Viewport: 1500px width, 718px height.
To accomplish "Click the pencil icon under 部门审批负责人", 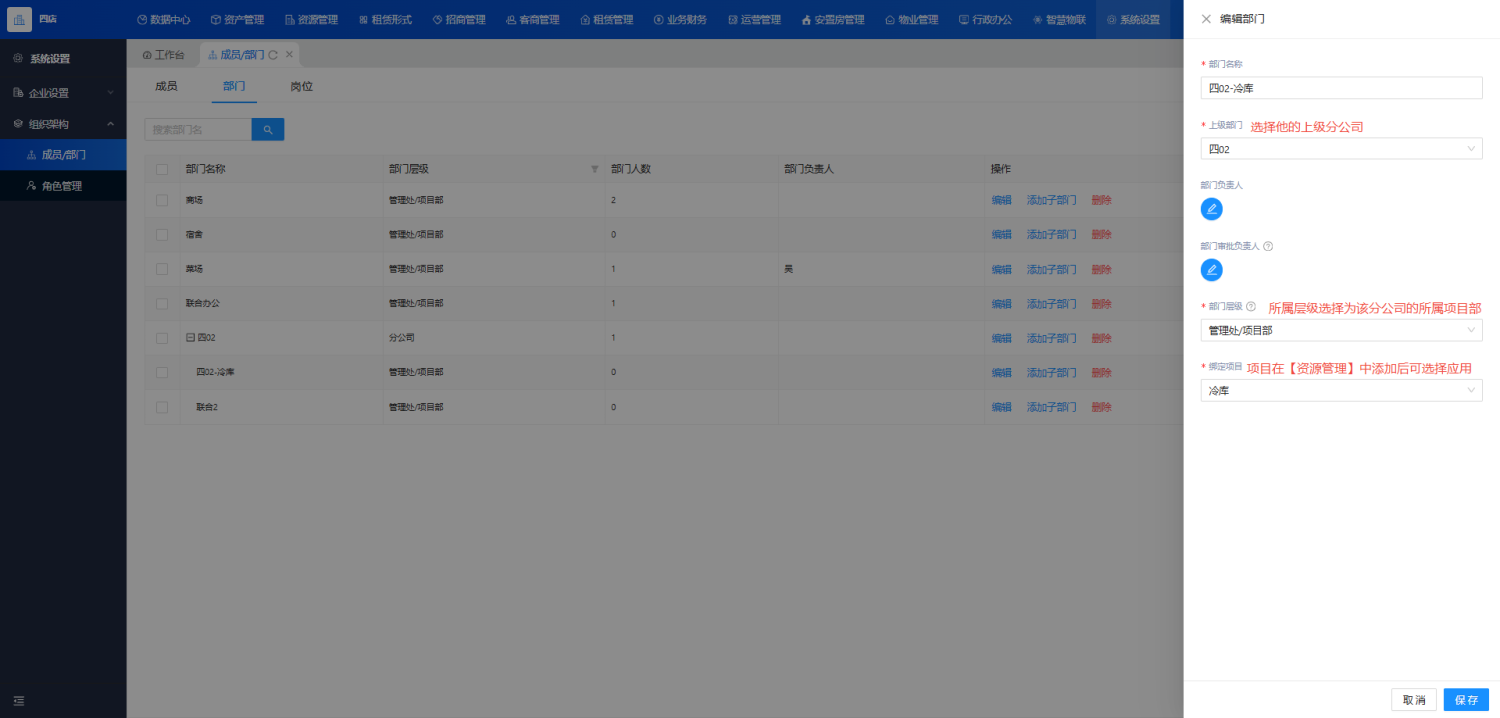I will (x=1212, y=269).
